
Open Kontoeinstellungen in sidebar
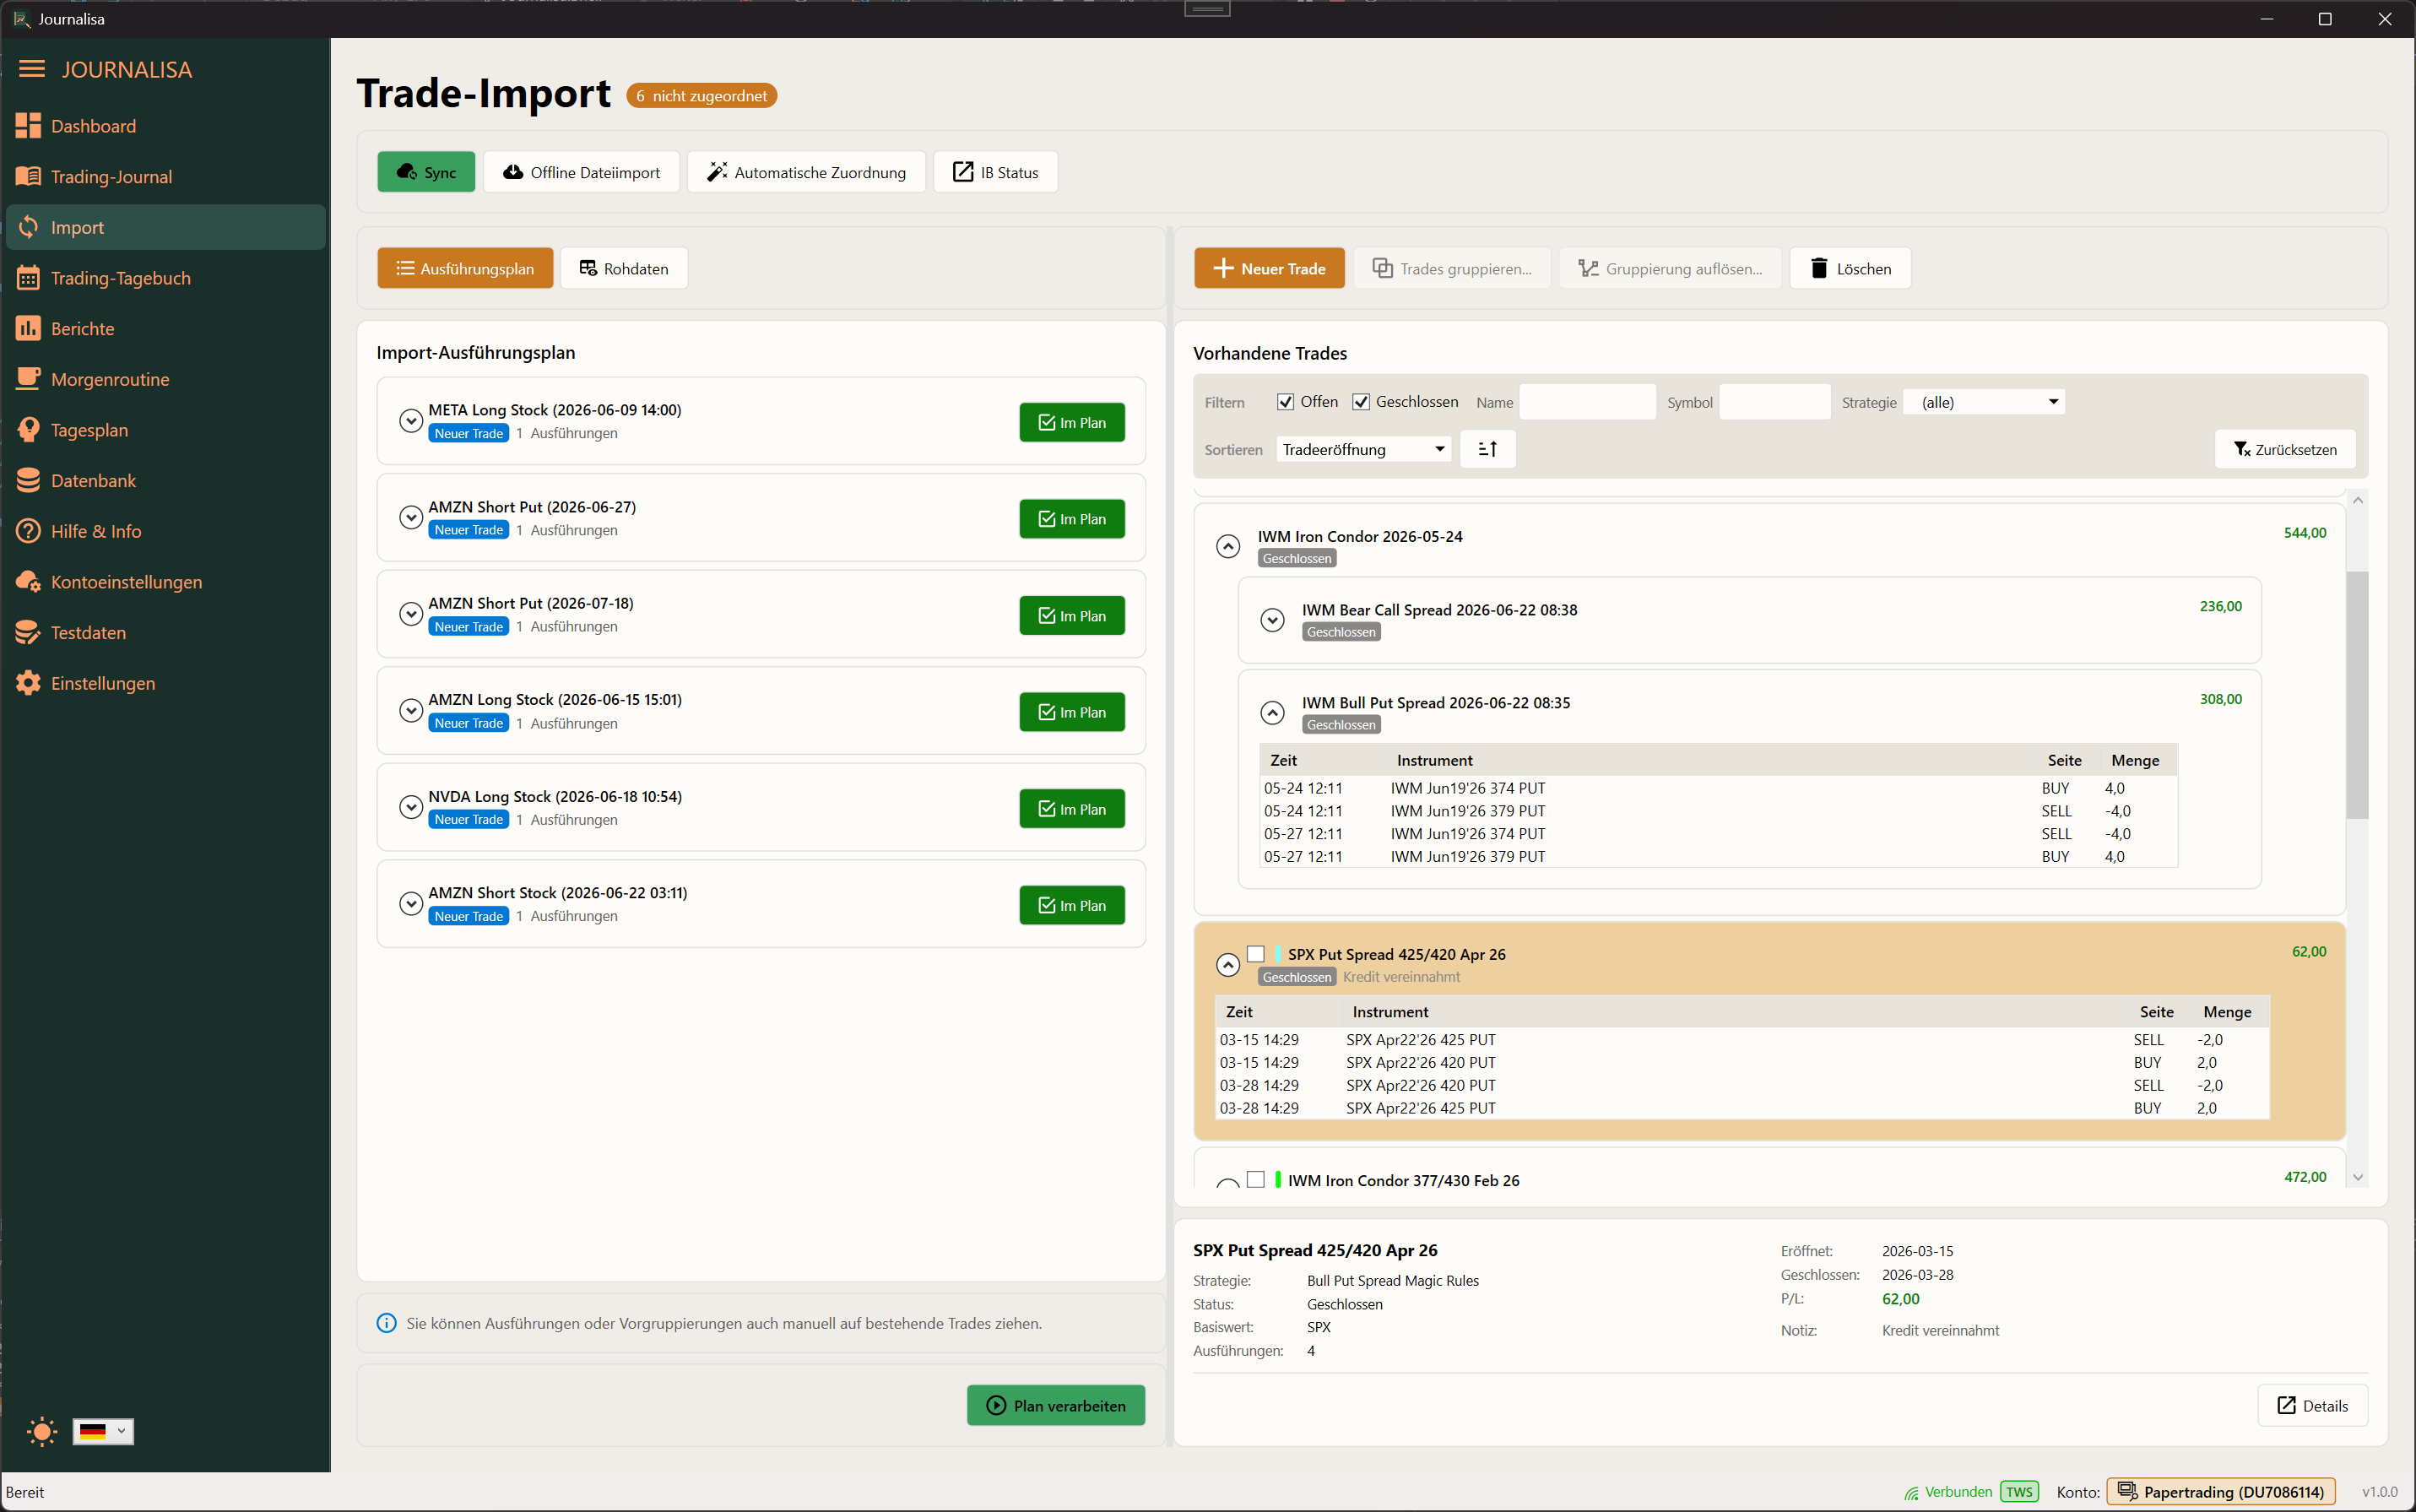(x=165, y=582)
